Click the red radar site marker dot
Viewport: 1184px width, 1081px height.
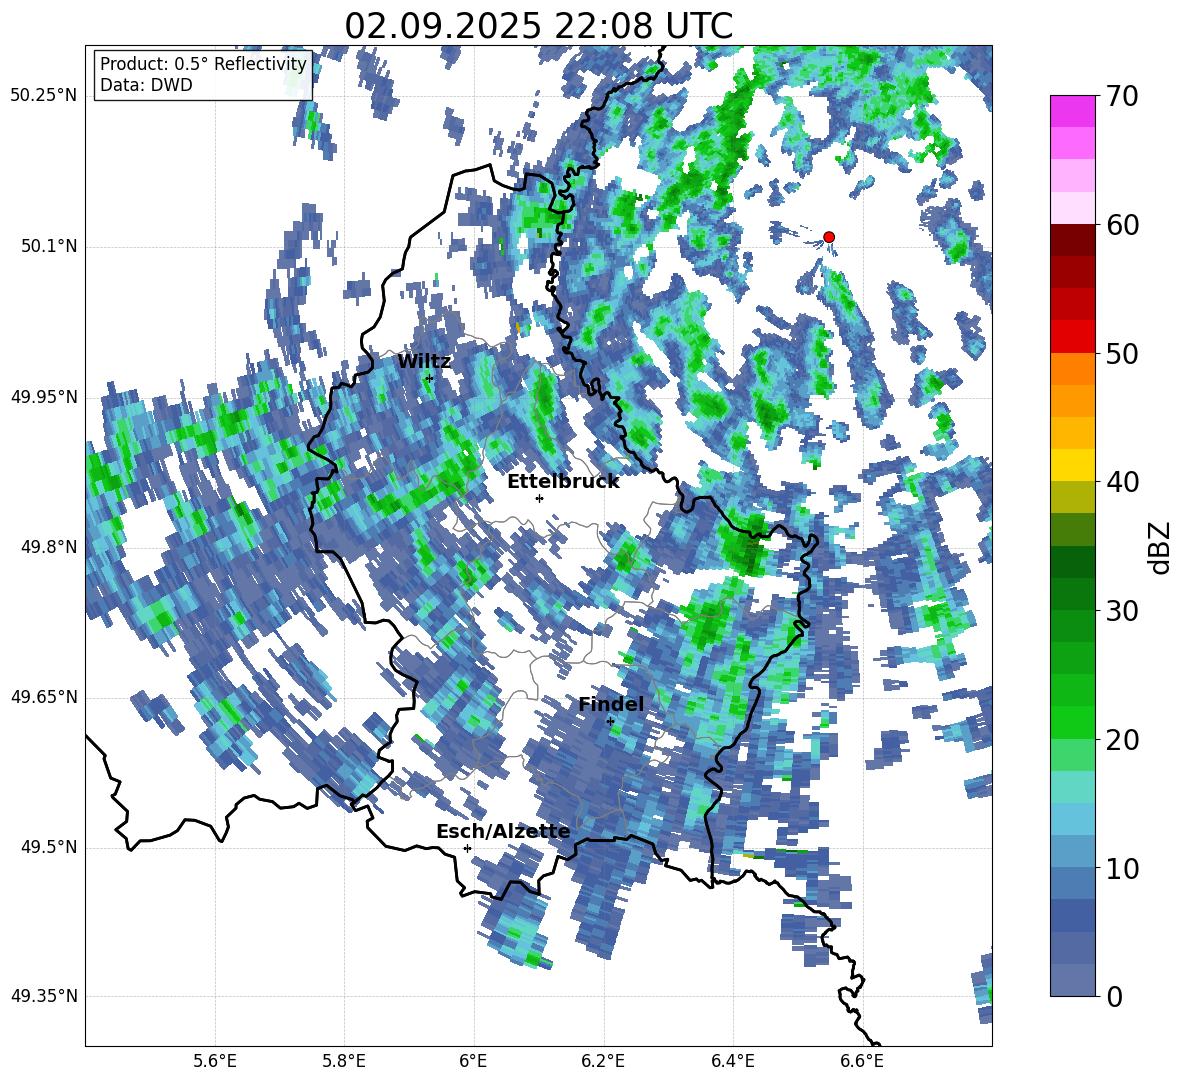pyautogui.click(x=828, y=237)
